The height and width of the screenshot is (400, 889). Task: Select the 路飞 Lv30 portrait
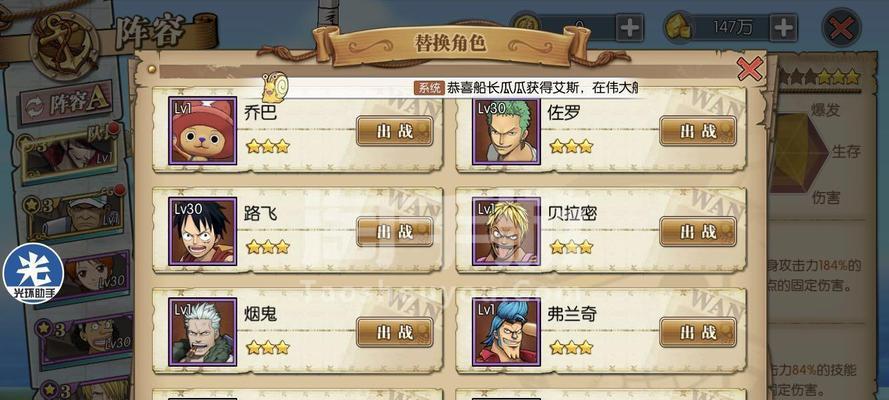[202, 231]
